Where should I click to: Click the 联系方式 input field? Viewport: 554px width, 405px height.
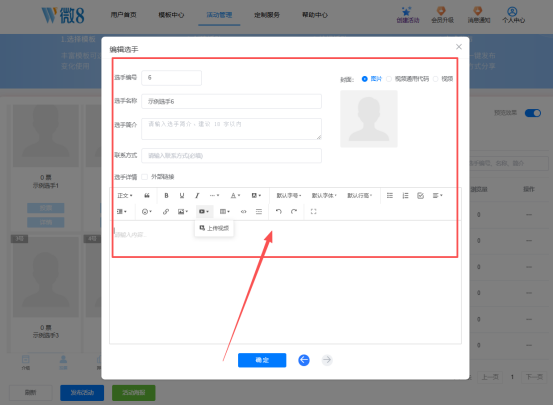pyautogui.click(x=231, y=155)
